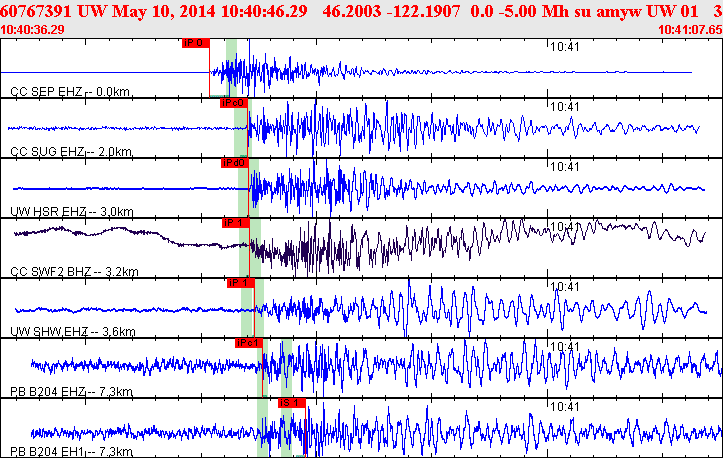Image resolution: width=723 pixels, height=458 pixels.
Task: Click the iPc1 pick flag on B204 EHZ trace
Action: [248, 343]
